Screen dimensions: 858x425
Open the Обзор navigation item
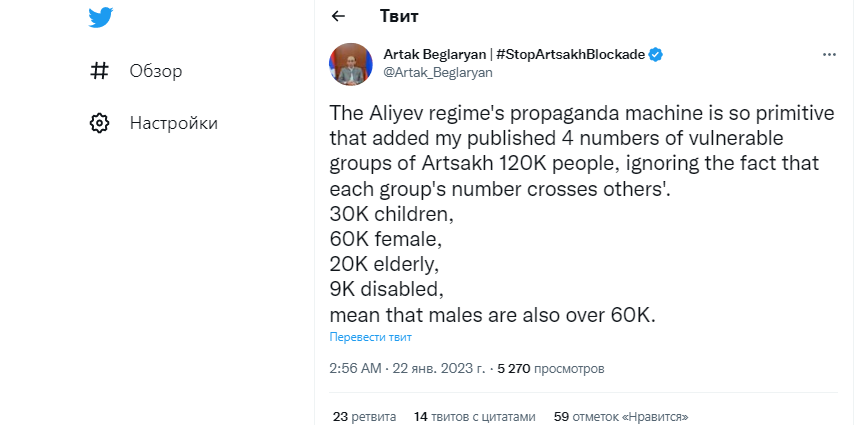155,71
